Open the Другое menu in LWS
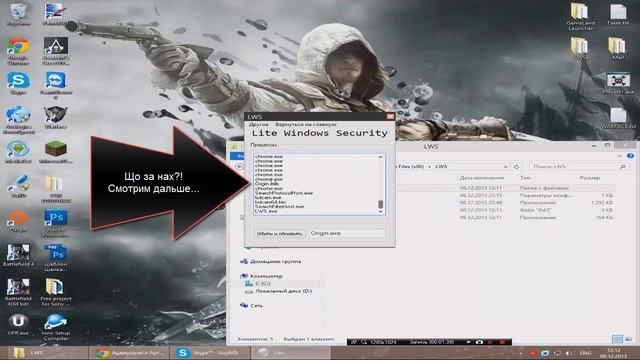Image resolution: width=640 pixels, height=360 pixels. pyautogui.click(x=259, y=124)
